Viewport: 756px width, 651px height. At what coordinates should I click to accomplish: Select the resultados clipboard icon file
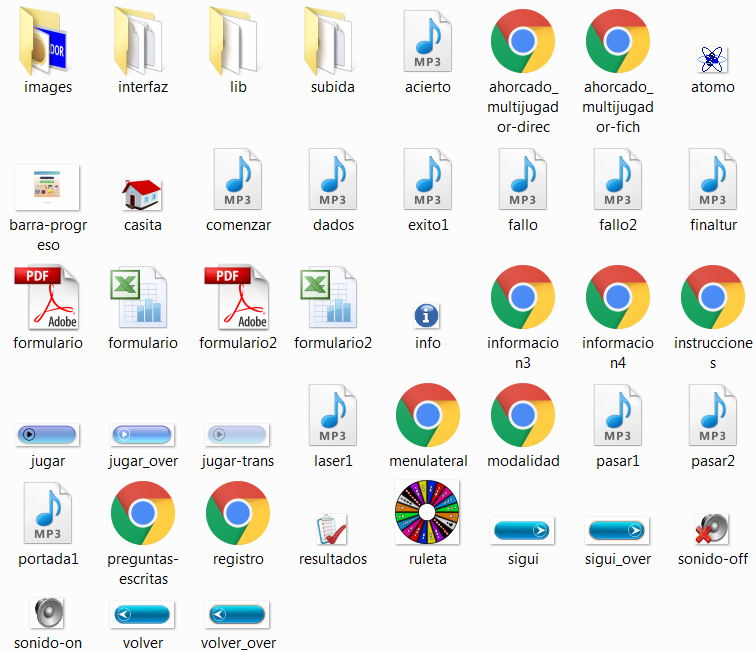(x=332, y=528)
